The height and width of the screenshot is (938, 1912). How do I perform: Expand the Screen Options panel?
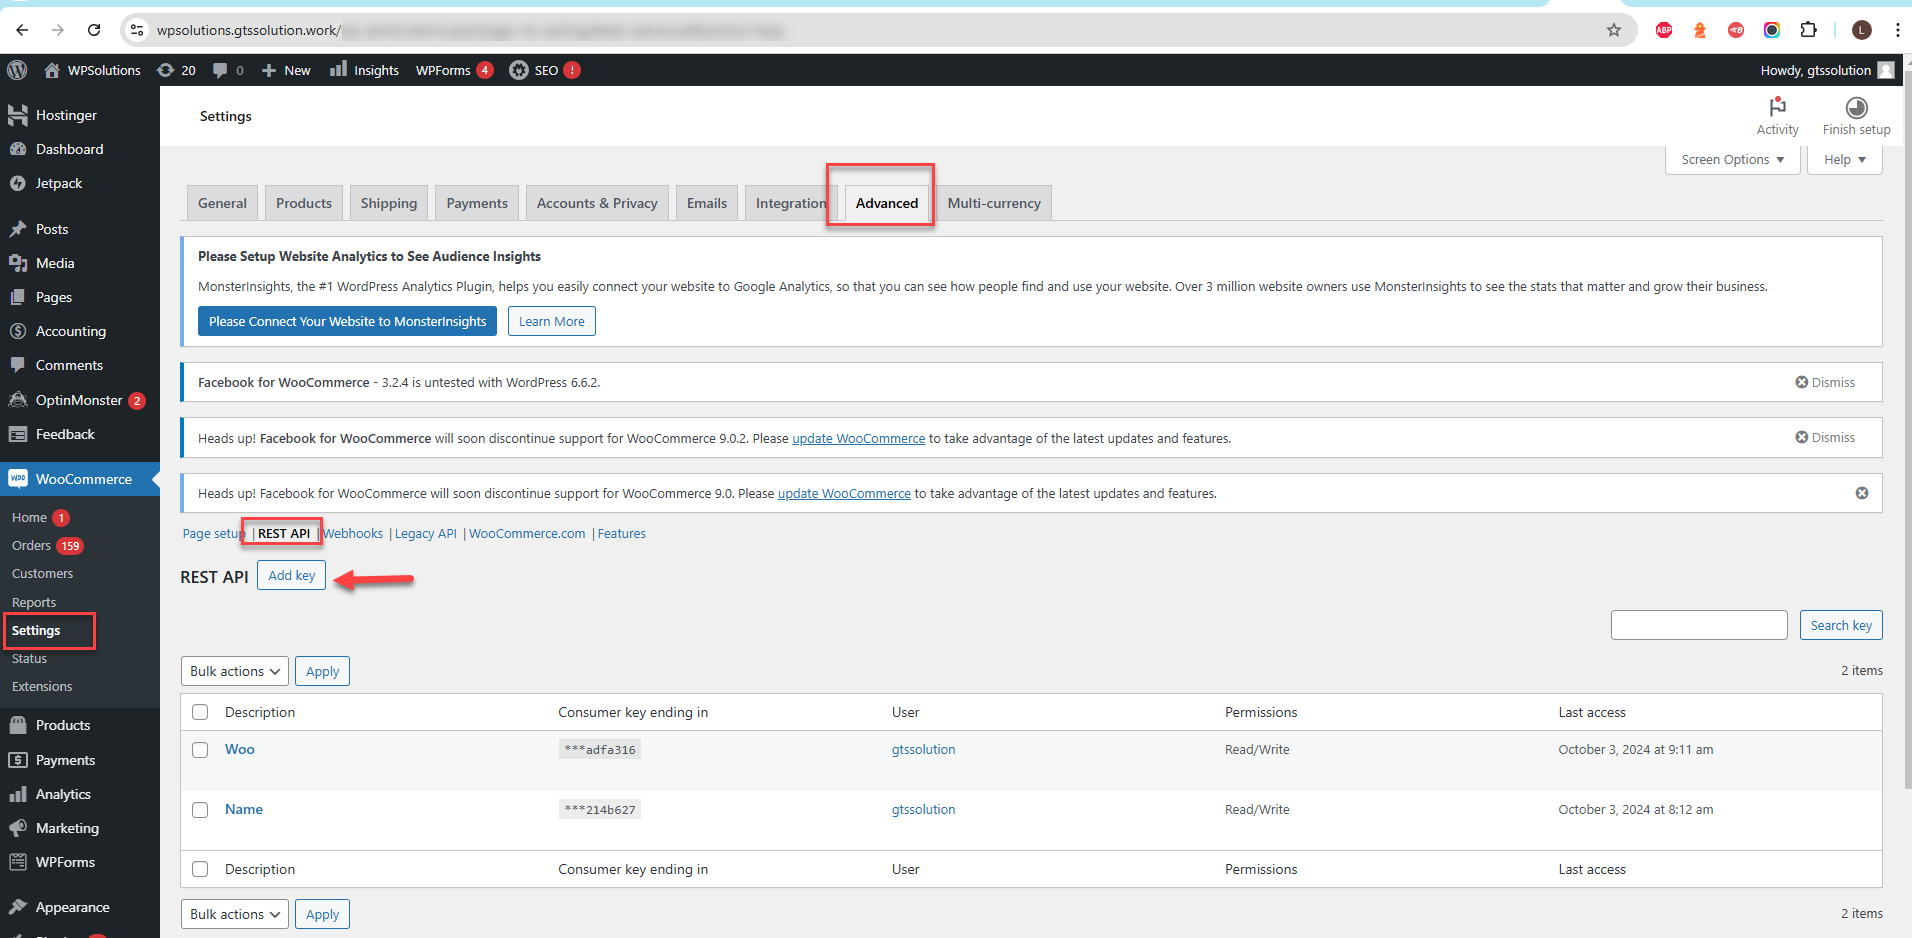[1732, 160]
